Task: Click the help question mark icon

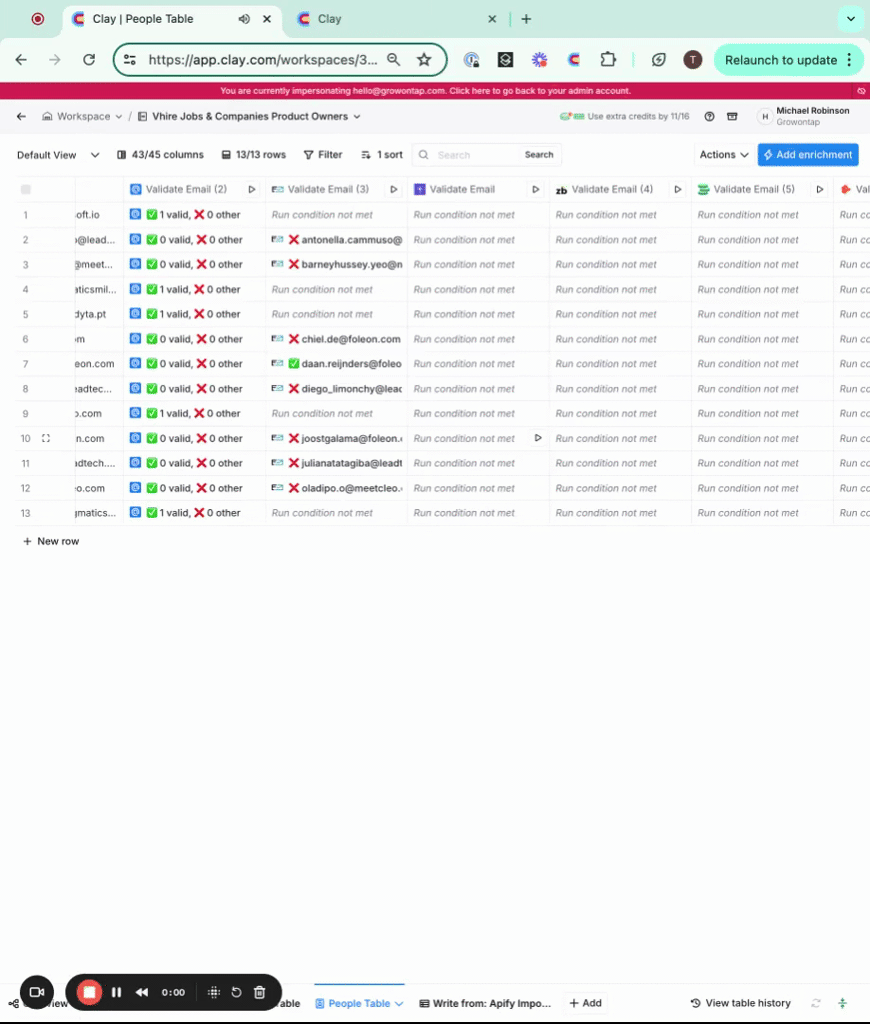Action: click(709, 116)
